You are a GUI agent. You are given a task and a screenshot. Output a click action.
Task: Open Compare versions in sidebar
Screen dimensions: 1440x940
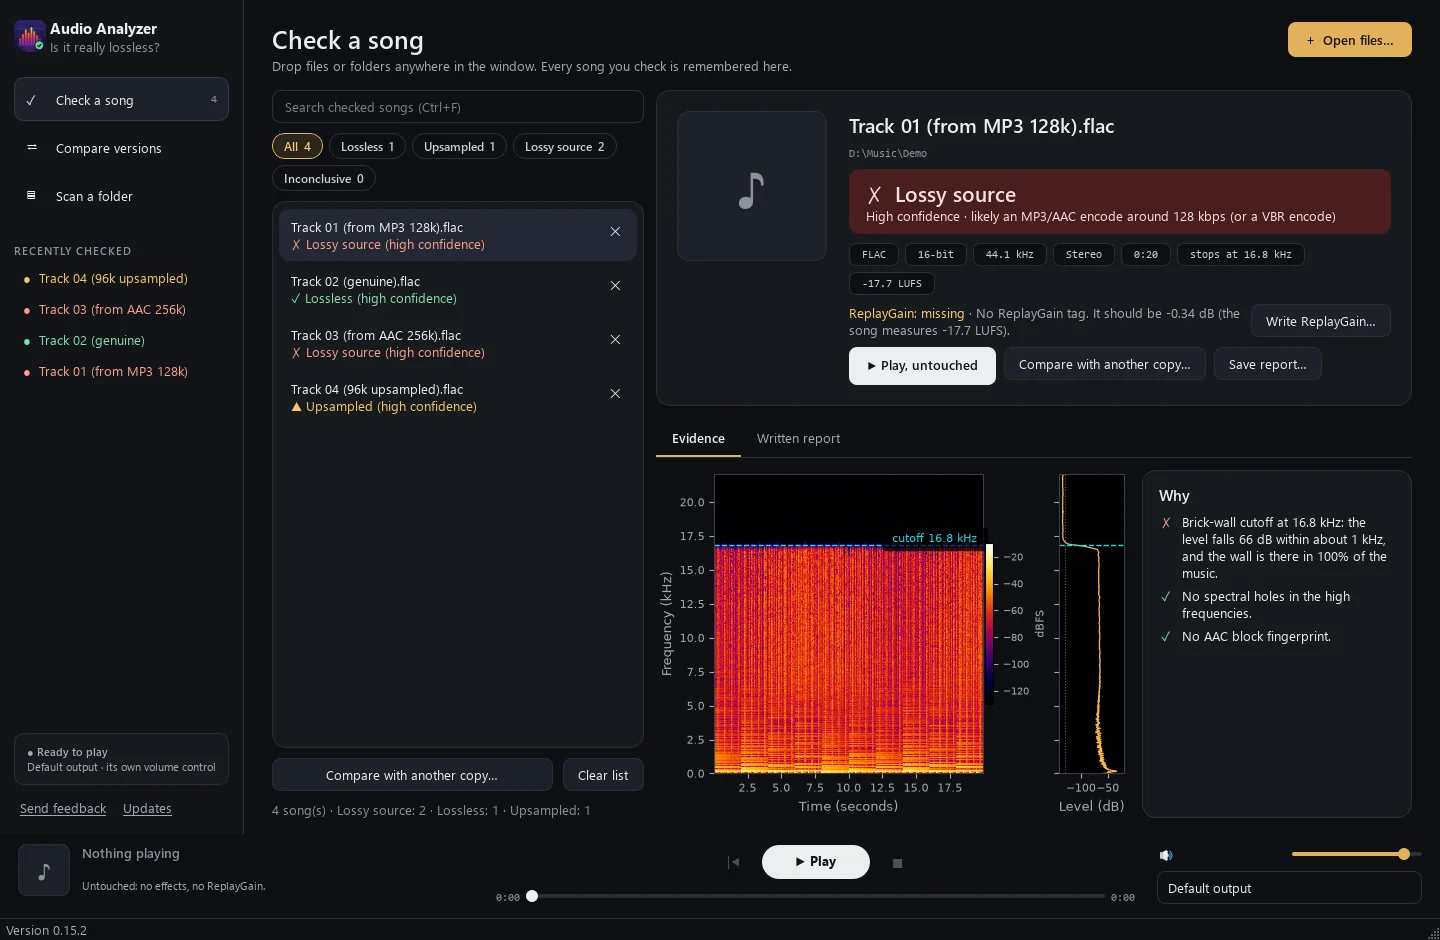121,148
